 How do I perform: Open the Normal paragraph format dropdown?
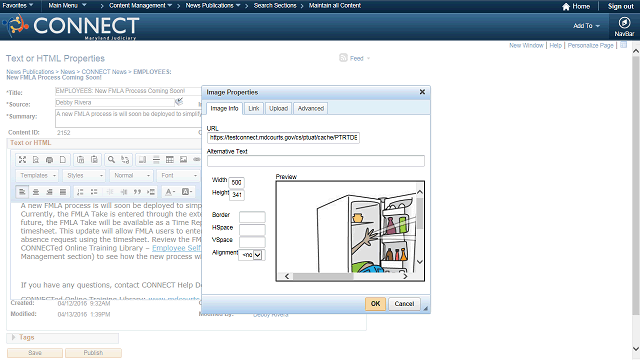click(131, 176)
